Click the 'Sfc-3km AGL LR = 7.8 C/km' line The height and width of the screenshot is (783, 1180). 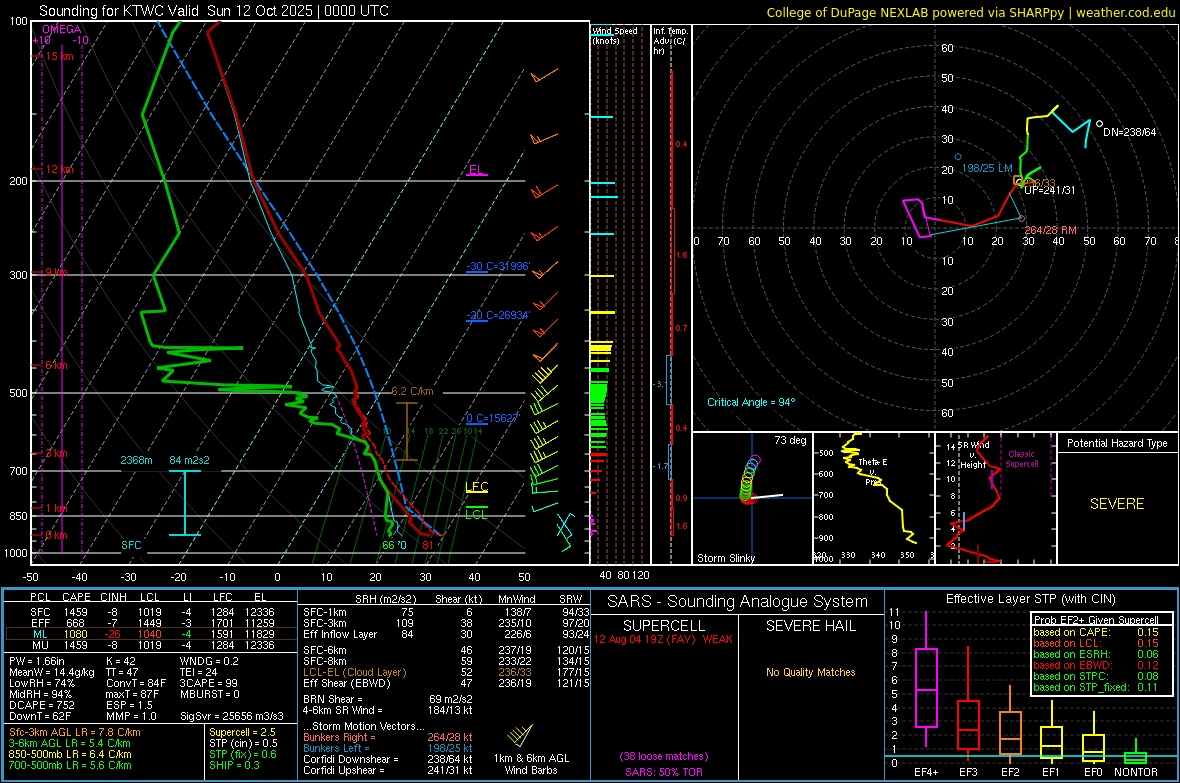point(75,733)
